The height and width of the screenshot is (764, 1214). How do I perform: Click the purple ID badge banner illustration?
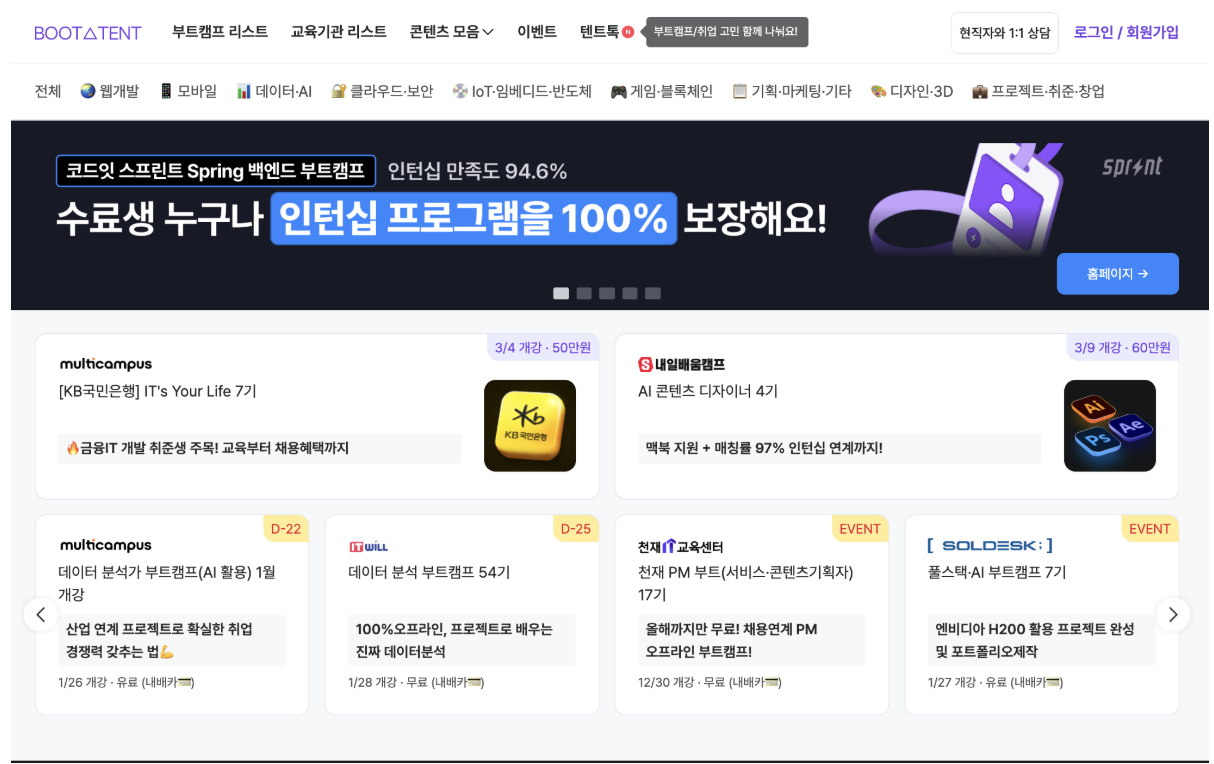(x=965, y=200)
